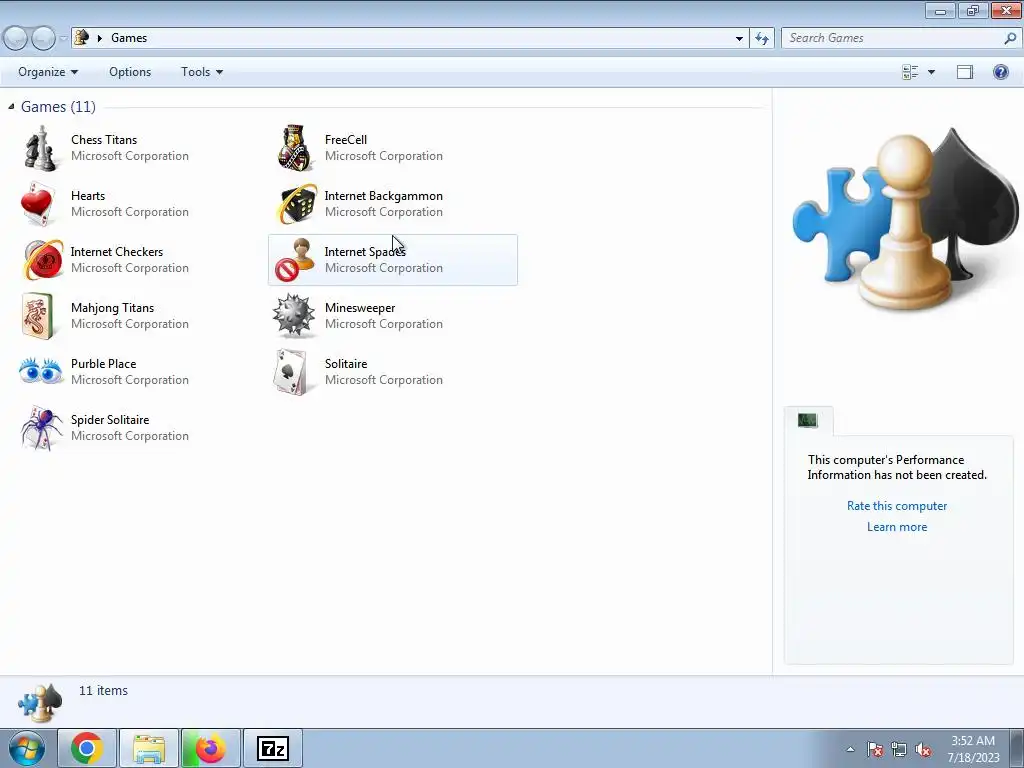Show hidden tray icons arrow
This screenshot has width=1024, height=768.
[x=850, y=749]
